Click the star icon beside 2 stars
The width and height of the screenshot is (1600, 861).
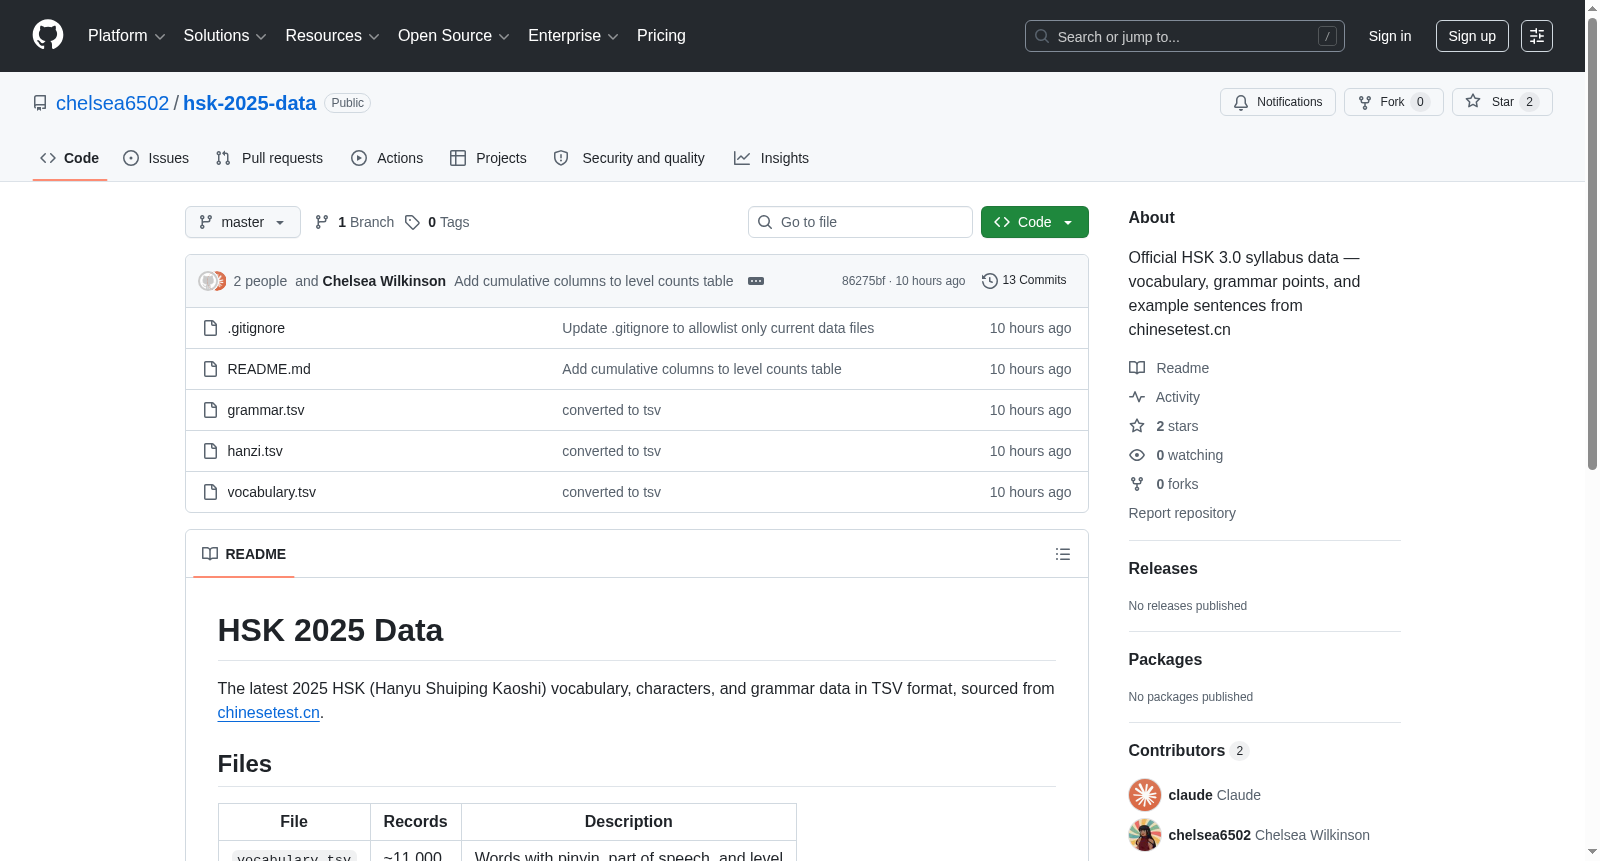tap(1137, 426)
